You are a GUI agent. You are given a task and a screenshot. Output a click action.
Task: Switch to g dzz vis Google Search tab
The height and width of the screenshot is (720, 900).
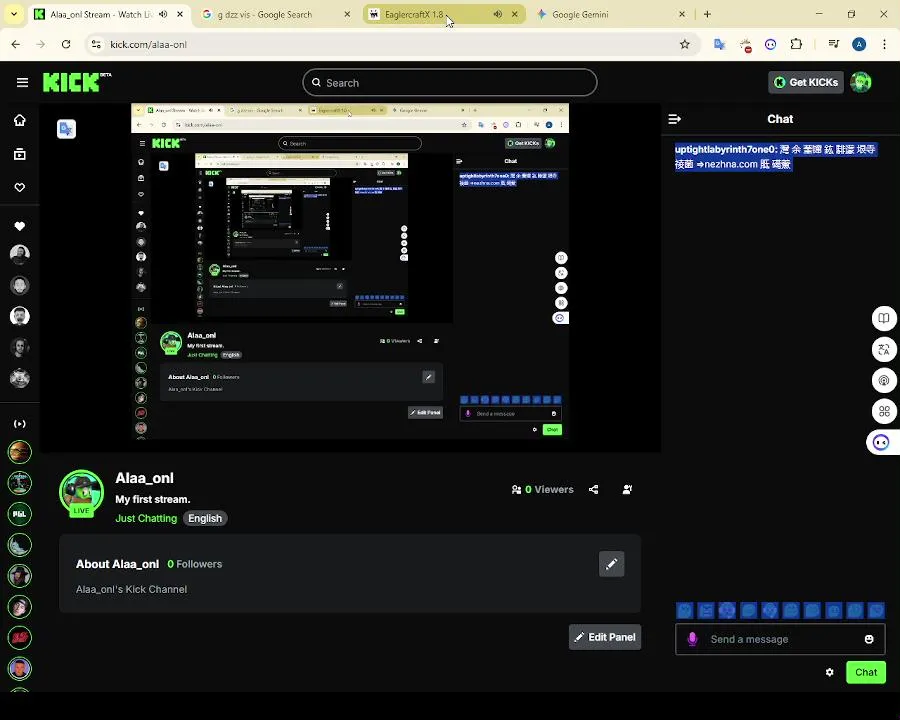tap(276, 14)
